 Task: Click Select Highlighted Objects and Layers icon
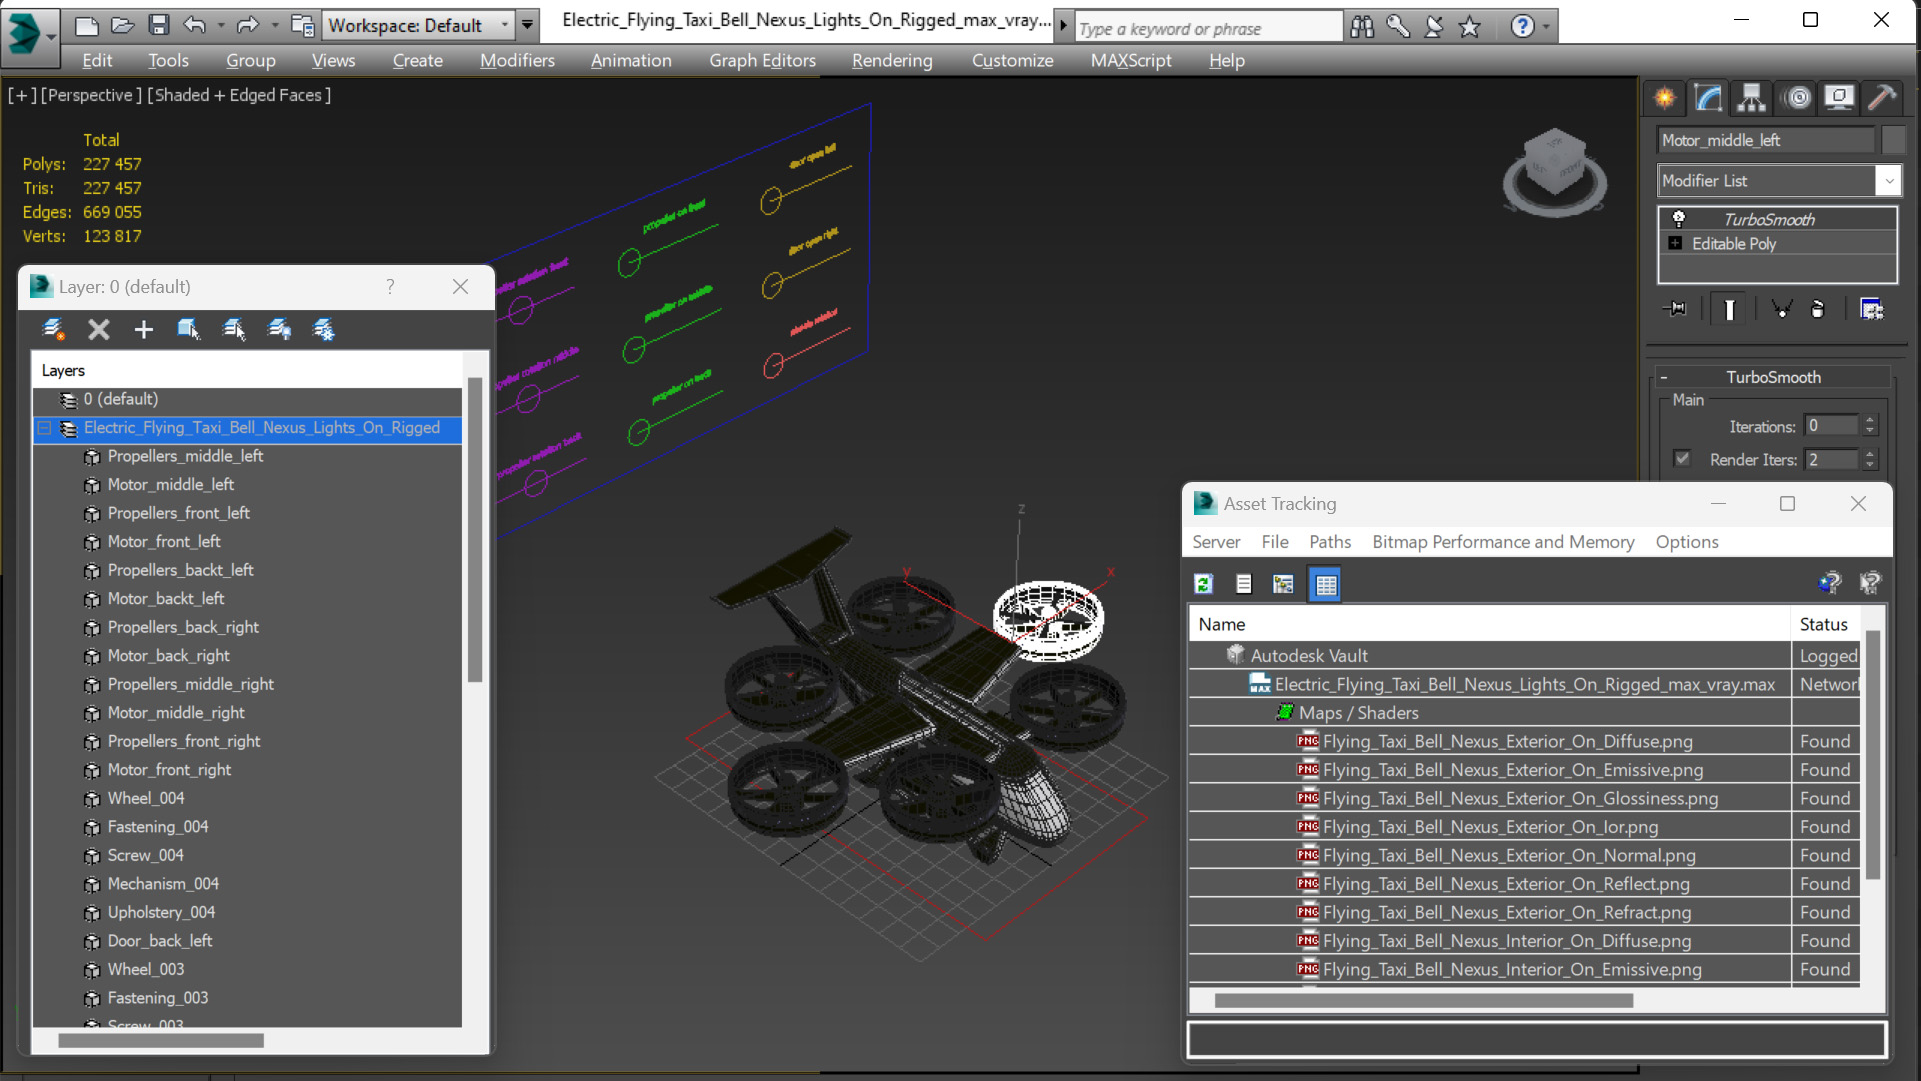pos(188,329)
